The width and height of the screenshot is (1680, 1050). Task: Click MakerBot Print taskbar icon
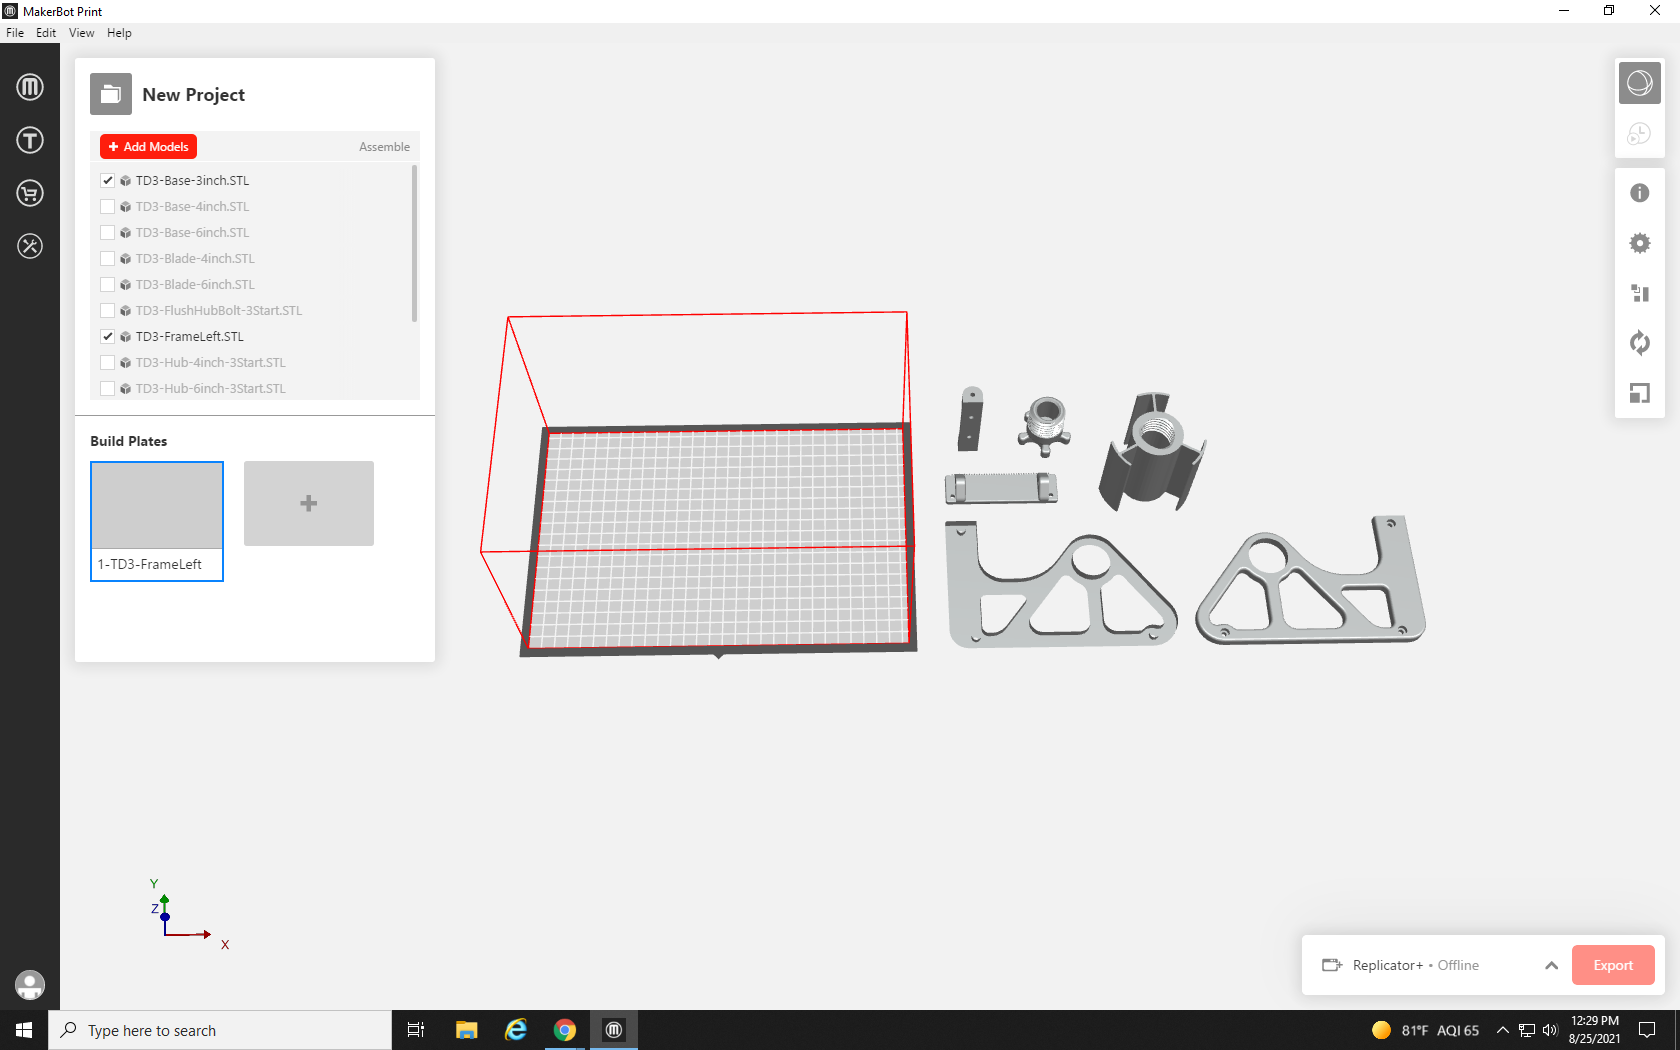[x=614, y=1030]
